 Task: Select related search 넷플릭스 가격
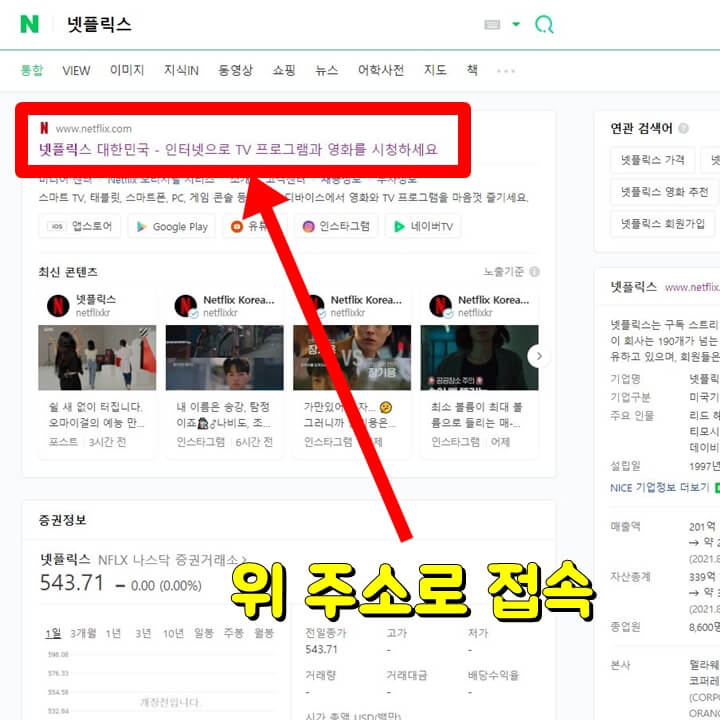click(x=652, y=160)
